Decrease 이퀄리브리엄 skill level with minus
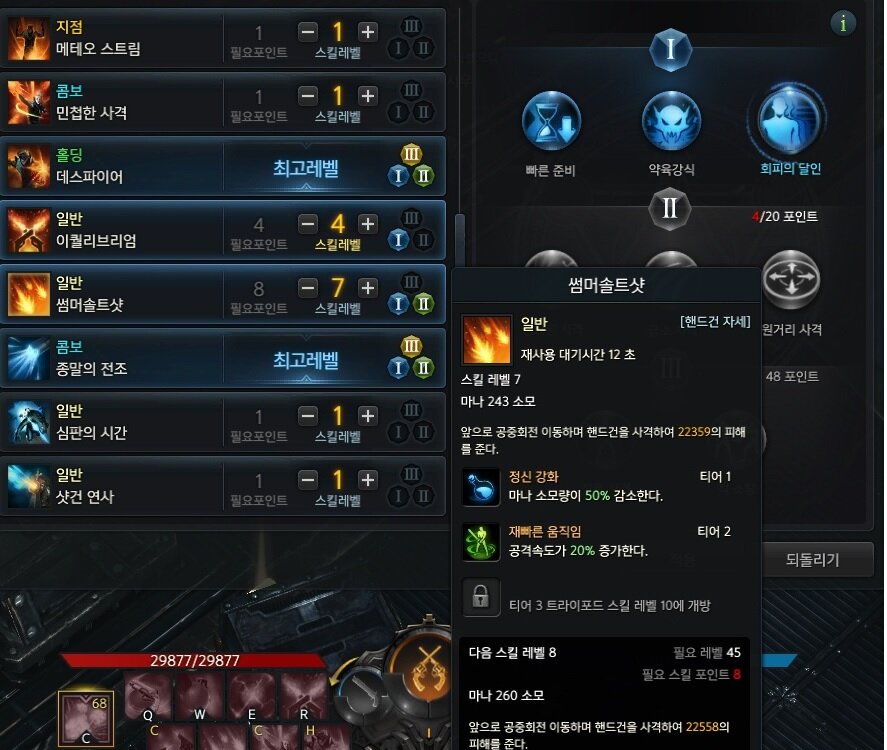The height and width of the screenshot is (750, 887). tap(308, 224)
